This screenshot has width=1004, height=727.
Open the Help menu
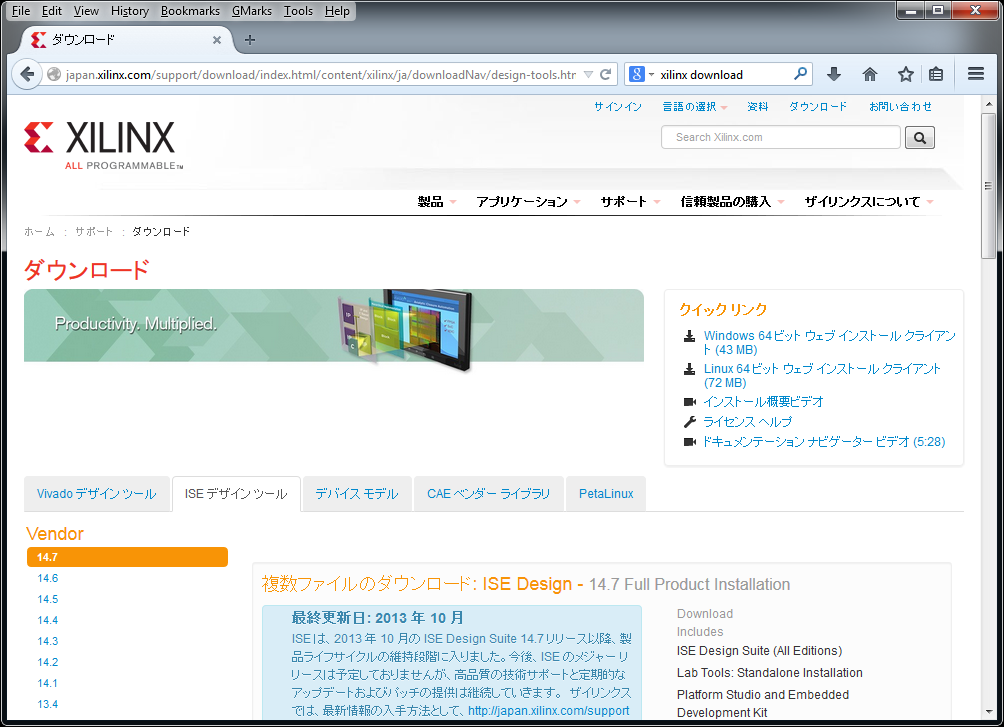(337, 11)
